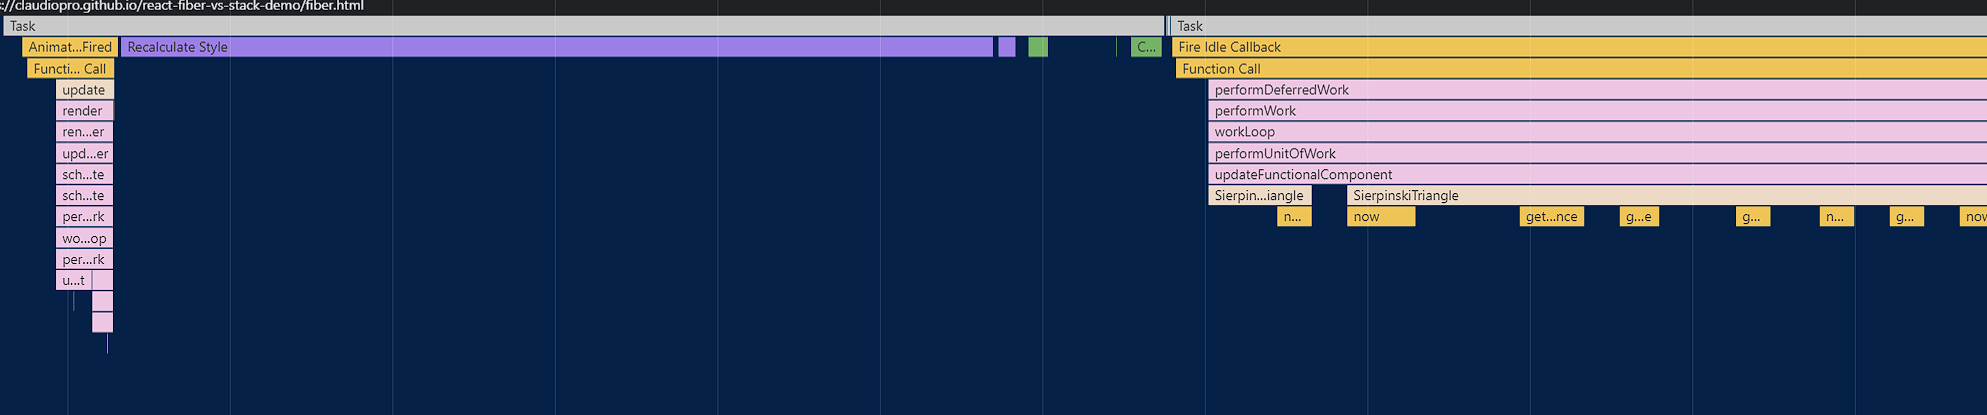Click the truncated "Sierpin...iangle" block

click(x=1259, y=196)
